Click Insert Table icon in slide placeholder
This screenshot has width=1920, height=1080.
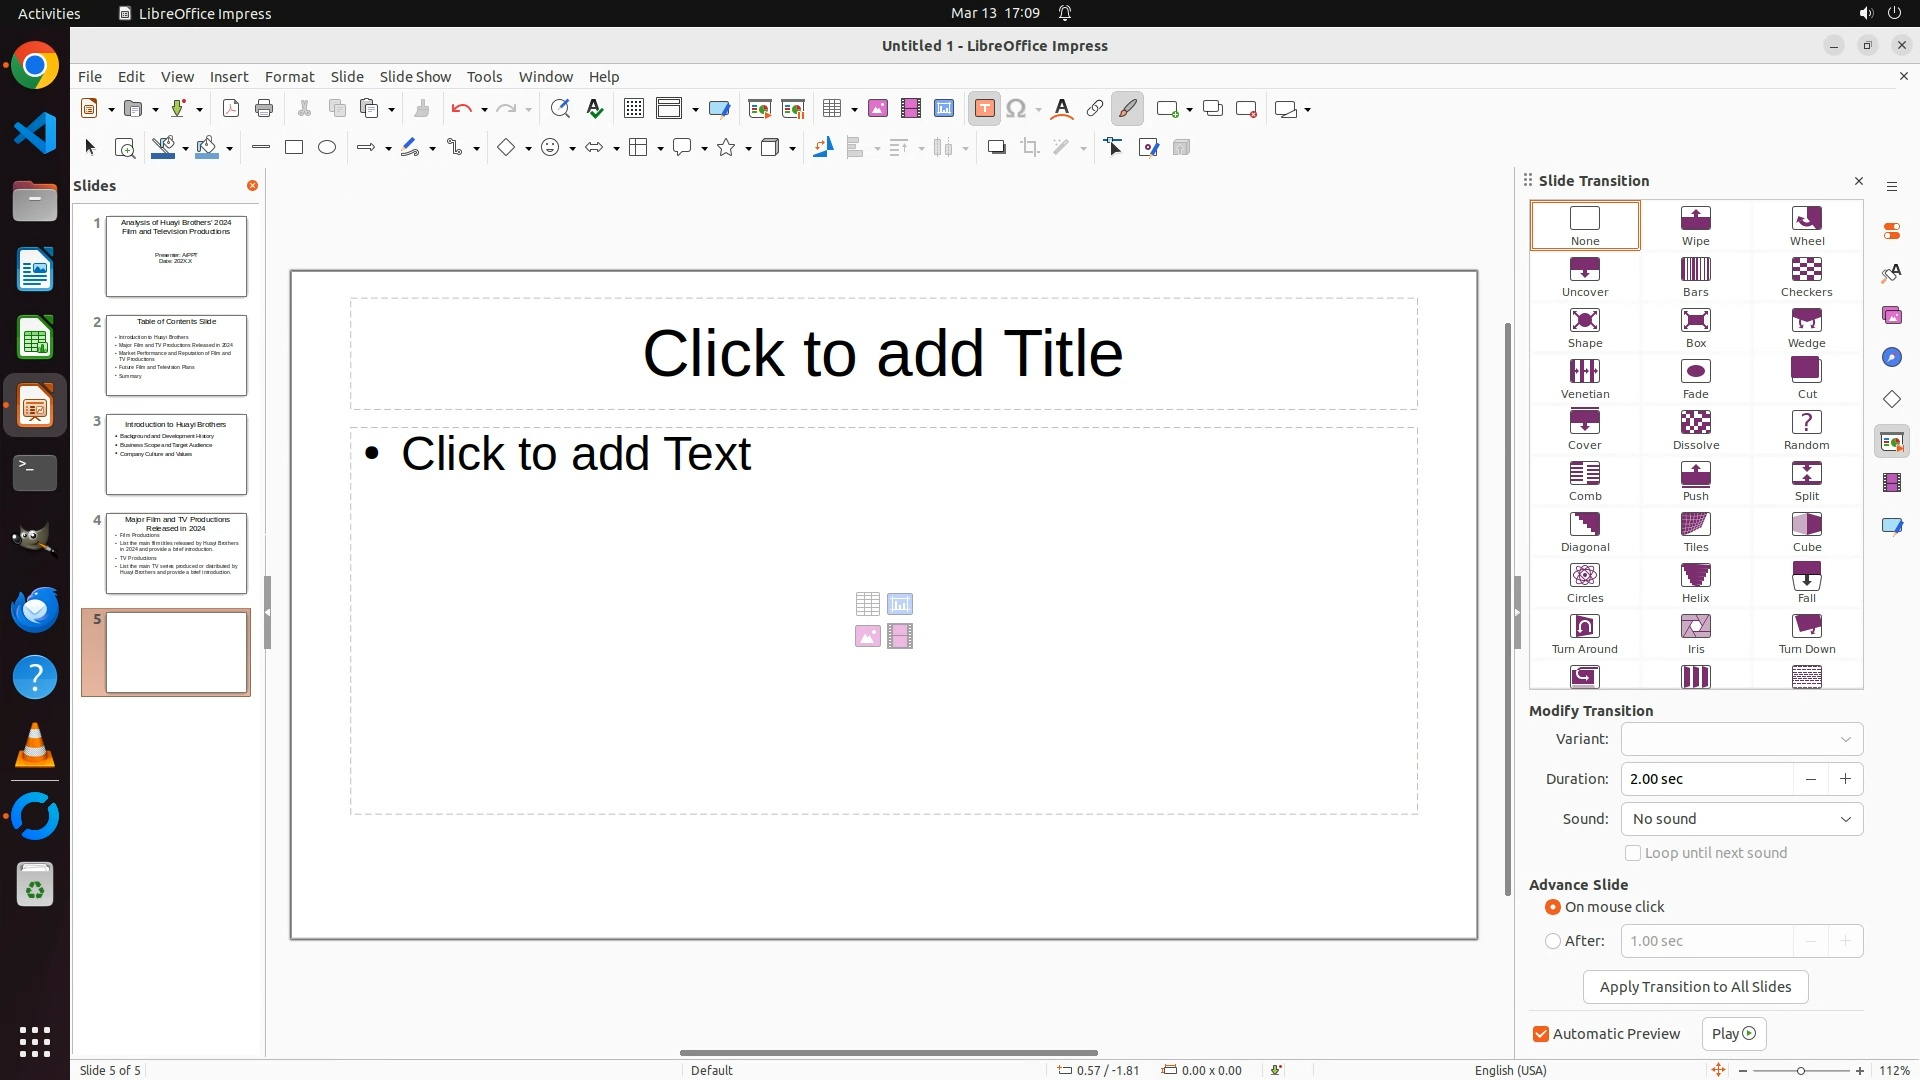point(867,604)
